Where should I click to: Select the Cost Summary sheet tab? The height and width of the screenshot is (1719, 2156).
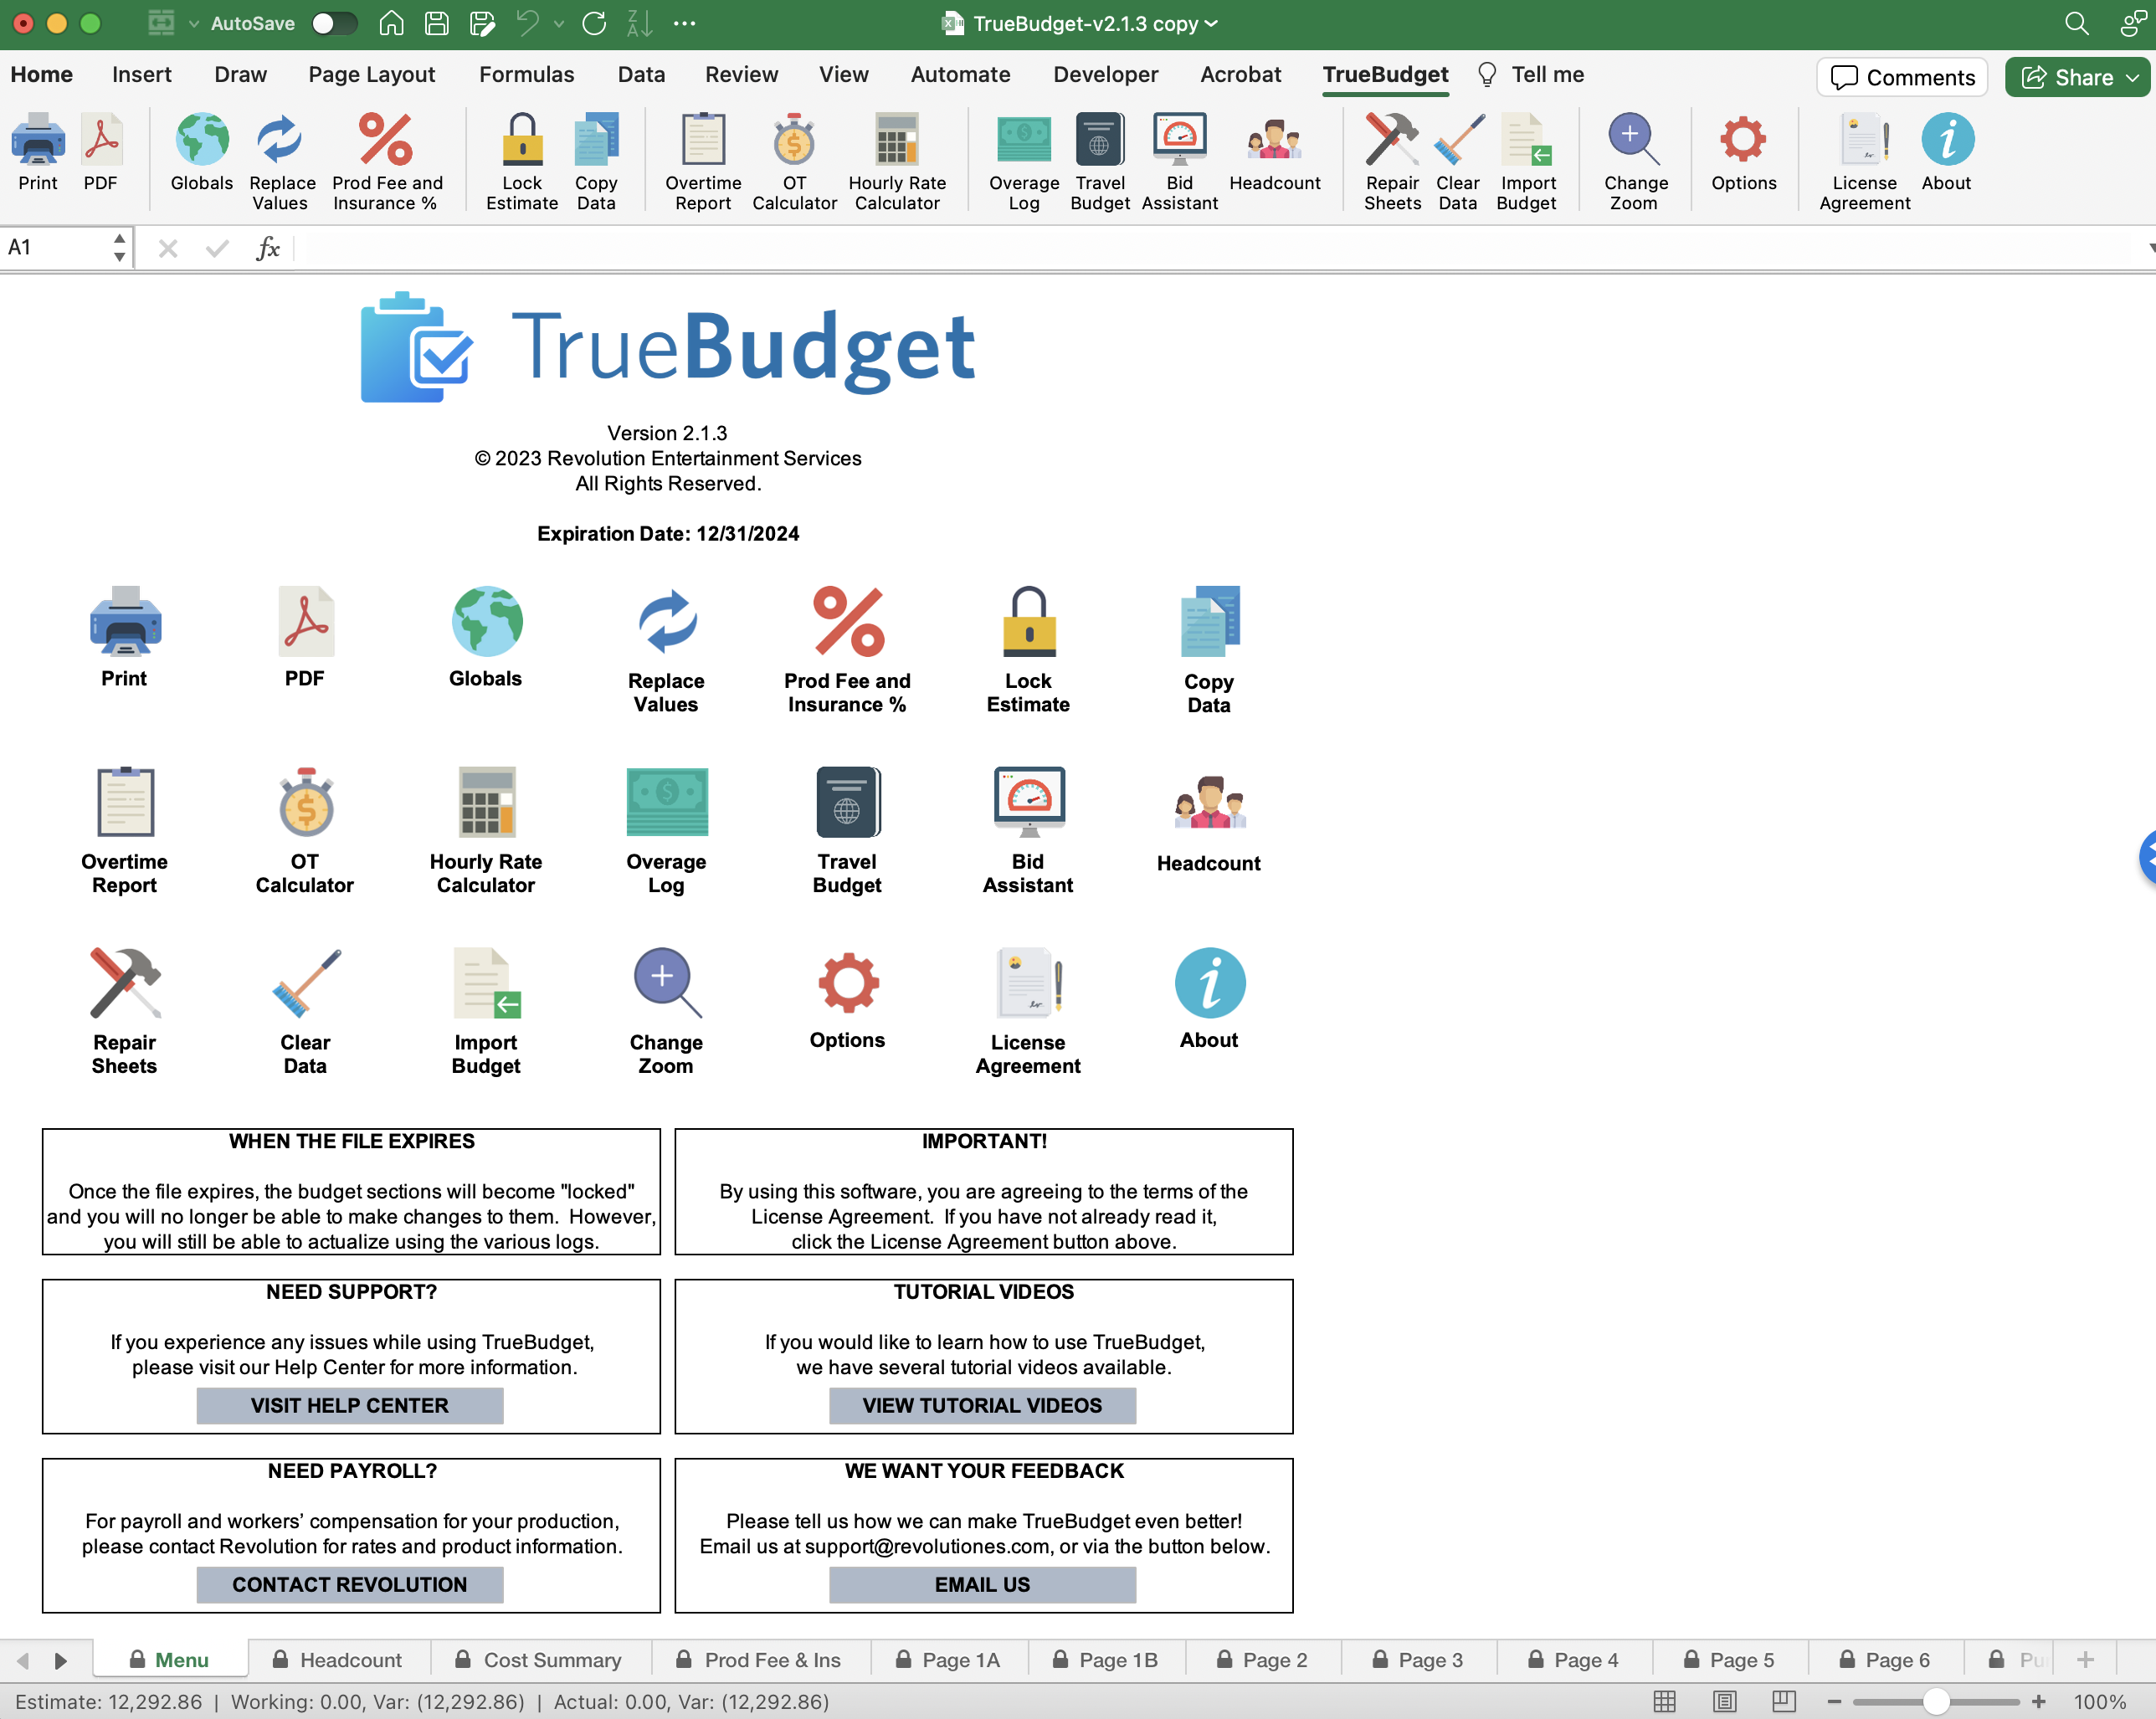point(539,1659)
